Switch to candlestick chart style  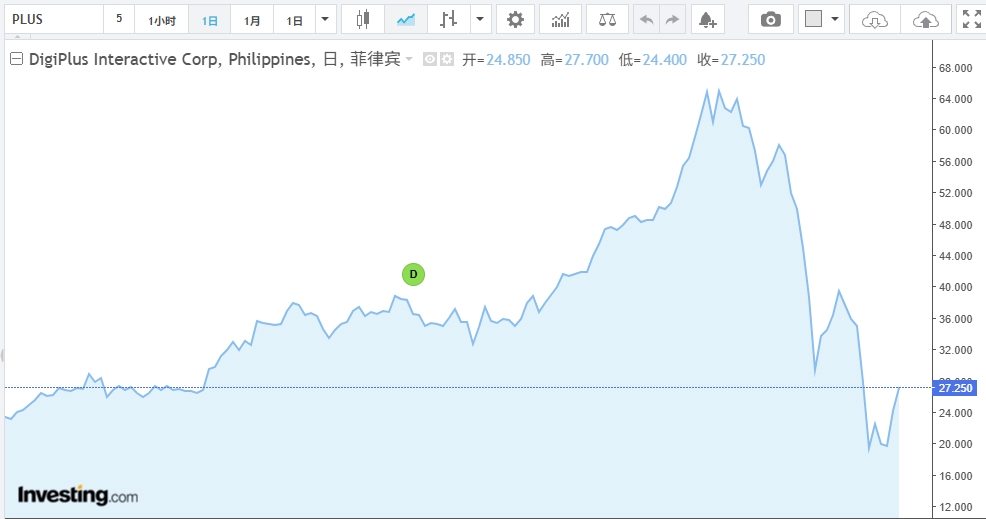[363, 20]
